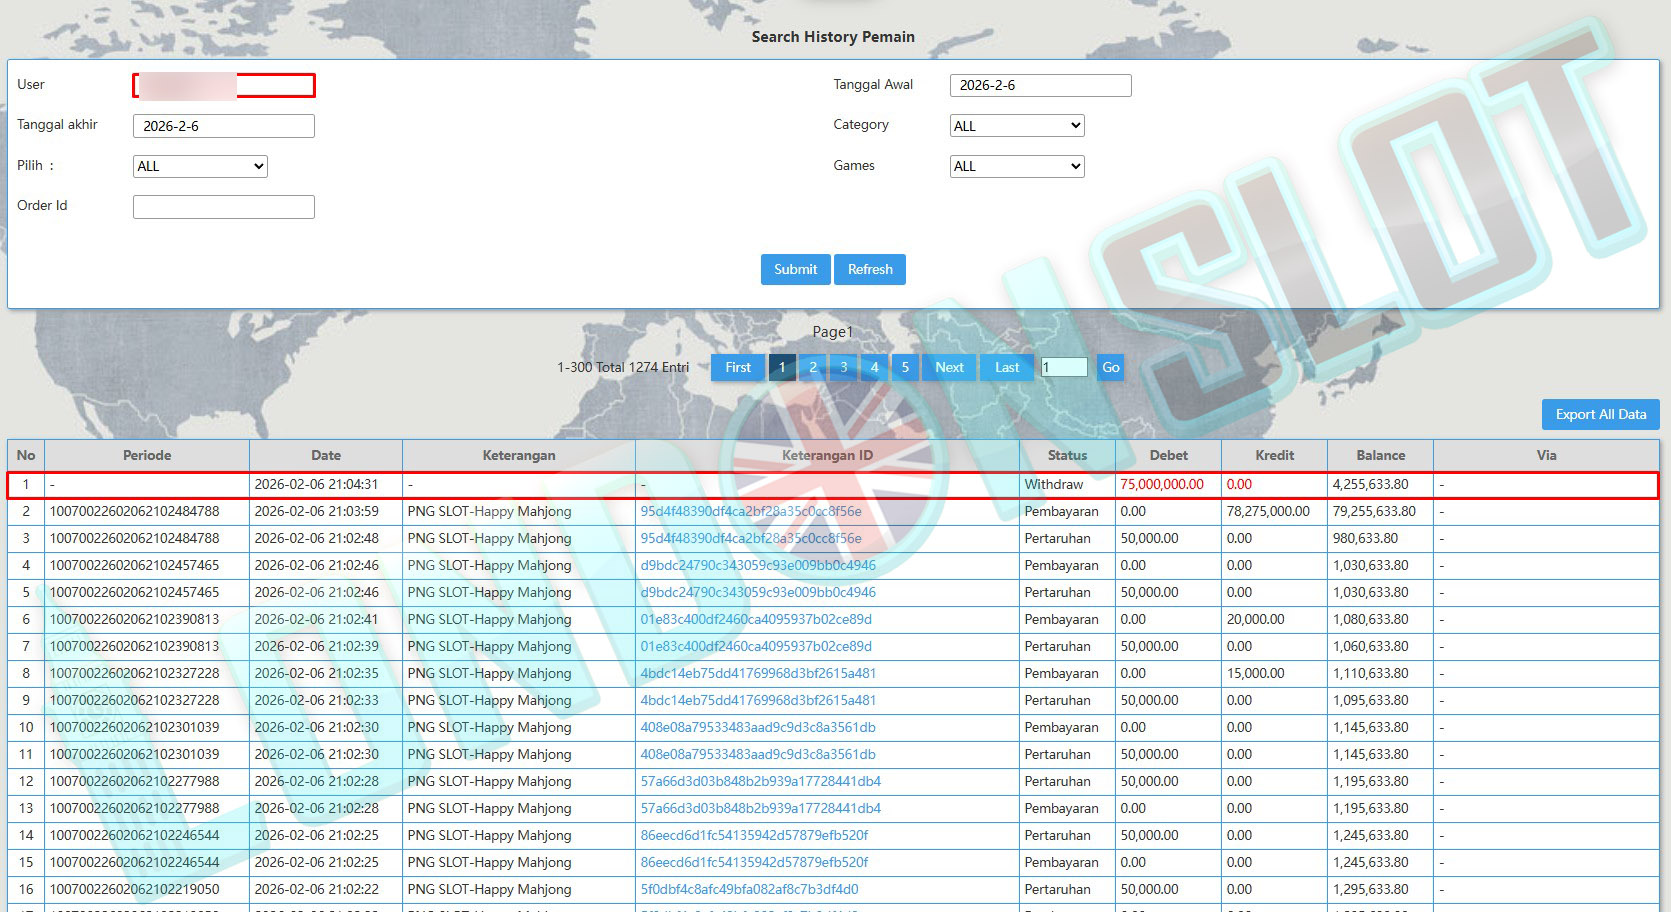Jump to the Last page

pyautogui.click(x=1007, y=367)
